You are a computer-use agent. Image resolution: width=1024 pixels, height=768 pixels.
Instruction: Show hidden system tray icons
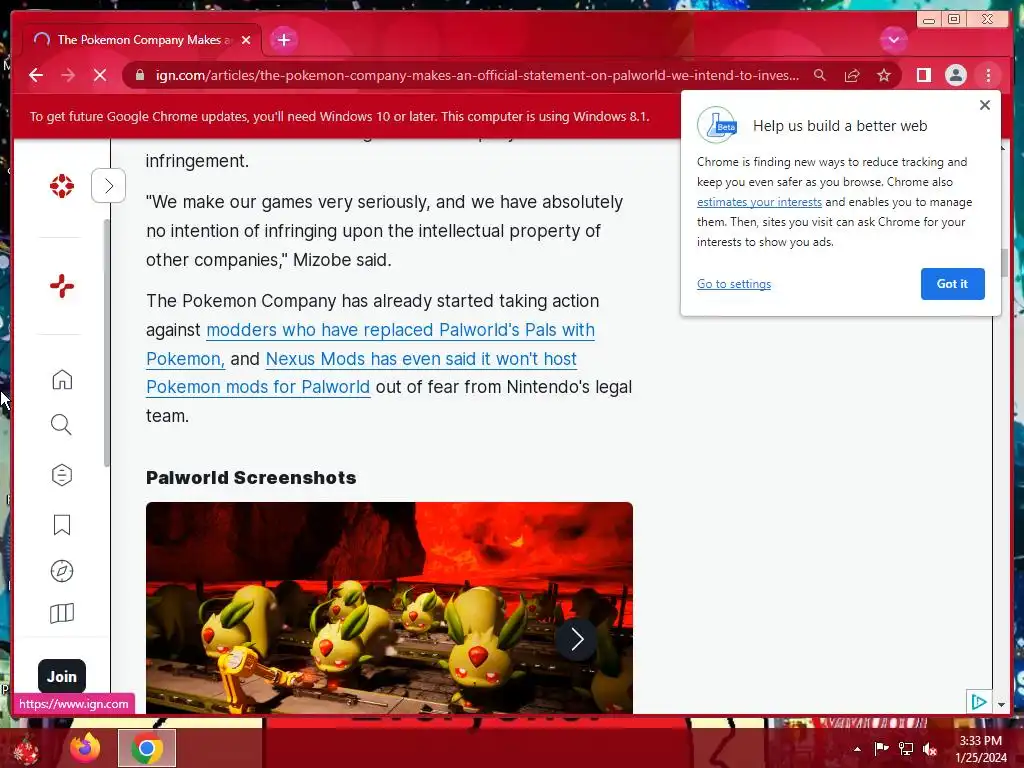point(857,749)
